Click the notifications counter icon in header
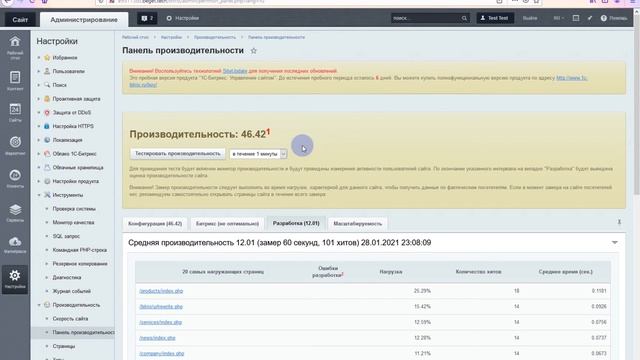Screen dimensions: 640x360 click(x=147, y=18)
